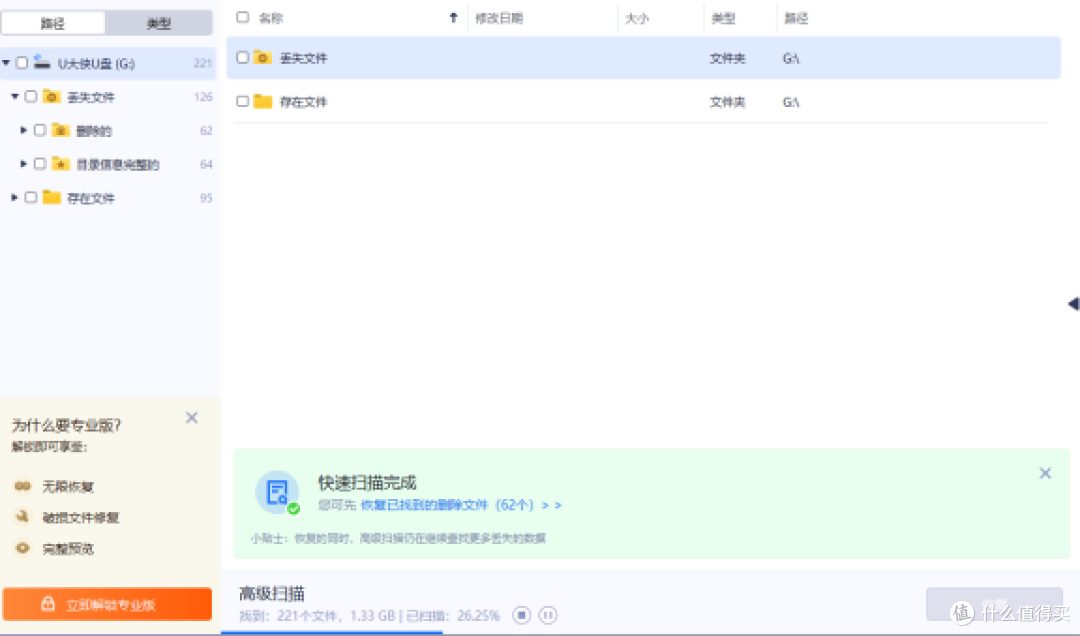
Task: Select the 存在文件 name in file list
Action: [x=303, y=102]
